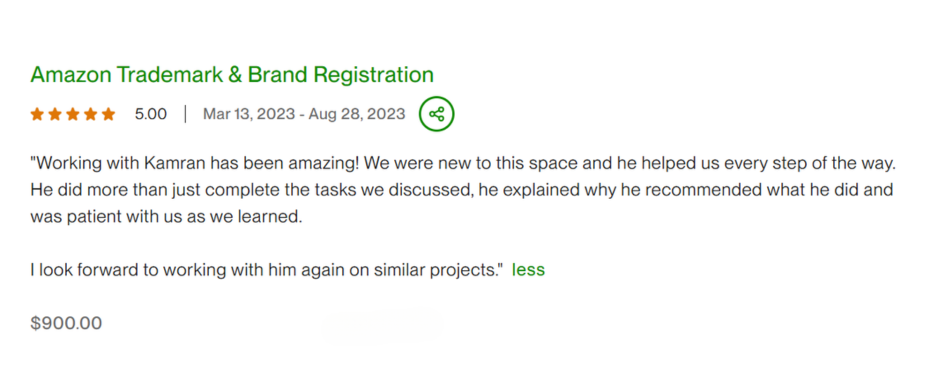Click the word "Registration" in the title
Viewport: 938px width, 375px height.
click(x=374, y=75)
